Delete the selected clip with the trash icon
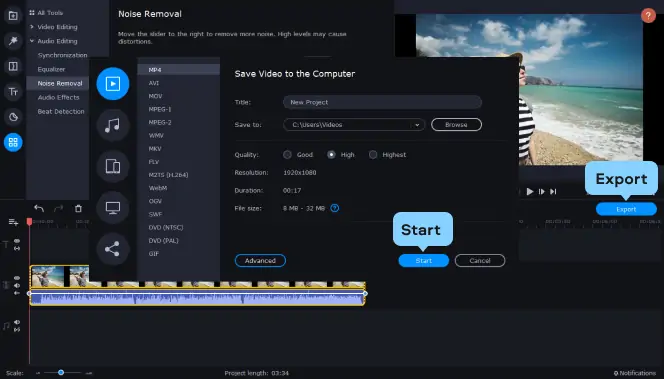 (x=78, y=208)
